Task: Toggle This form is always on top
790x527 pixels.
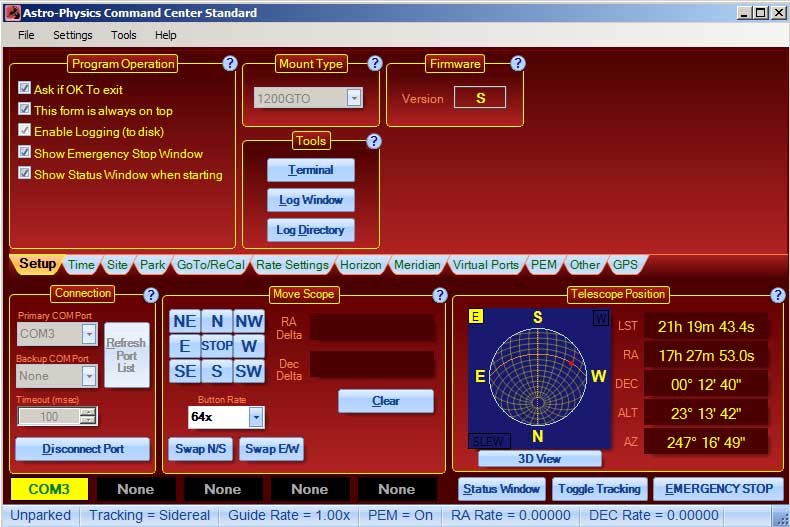Action: click(x=24, y=109)
